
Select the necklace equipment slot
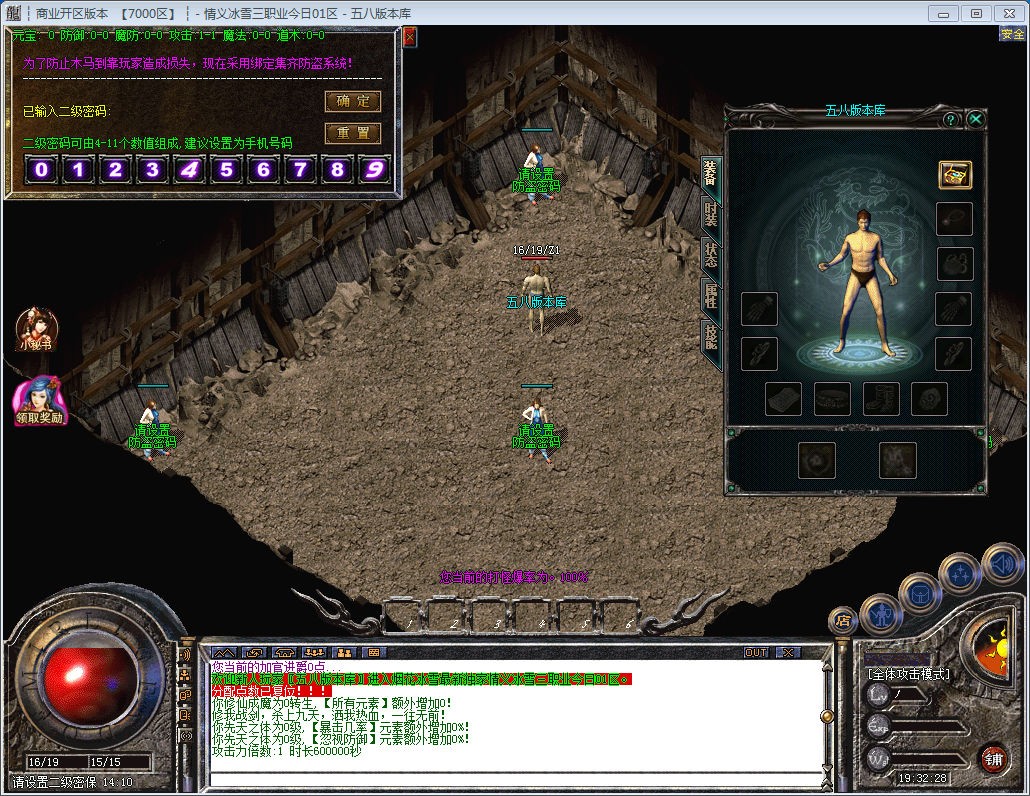pos(954,219)
